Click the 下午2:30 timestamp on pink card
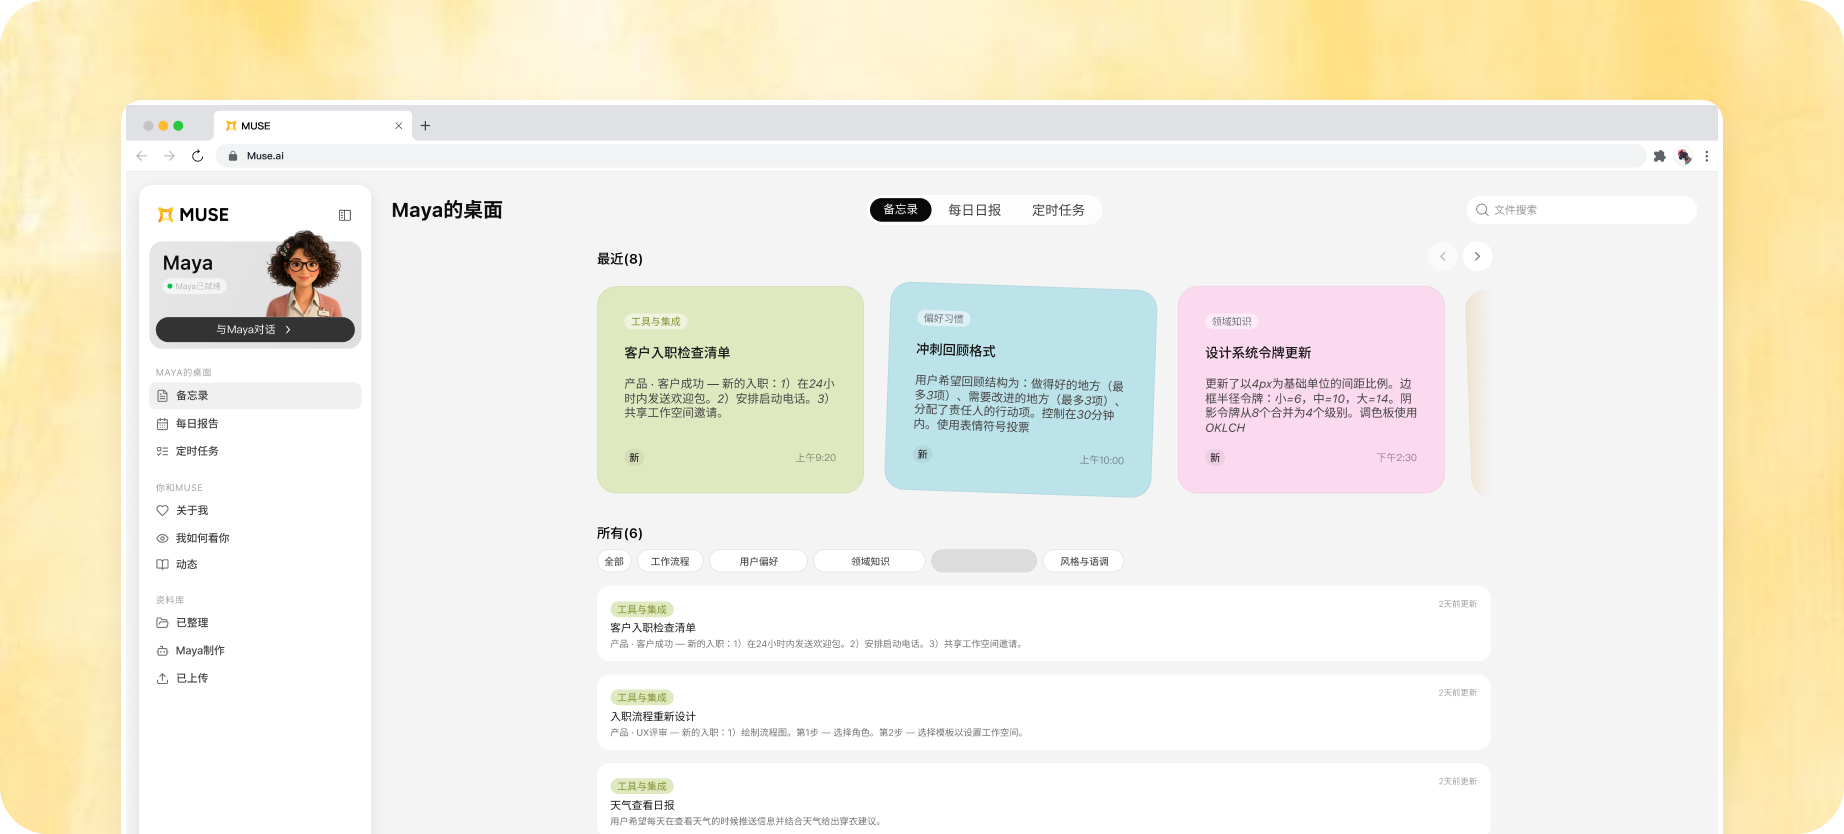1844x834 pixels. [x=1396, y=458]
